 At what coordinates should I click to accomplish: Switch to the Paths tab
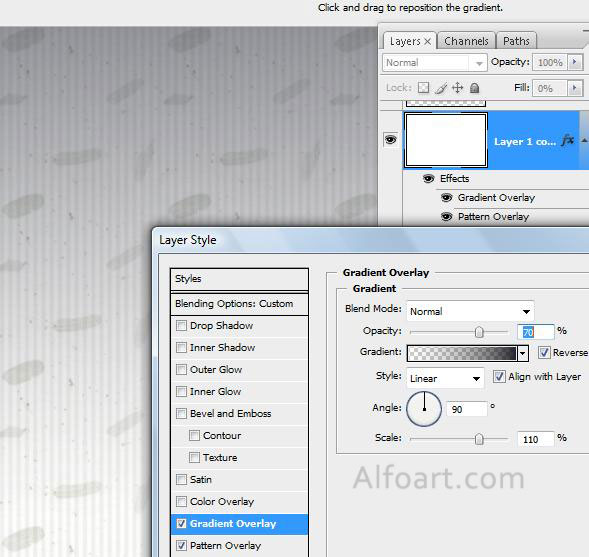(516, 41)
